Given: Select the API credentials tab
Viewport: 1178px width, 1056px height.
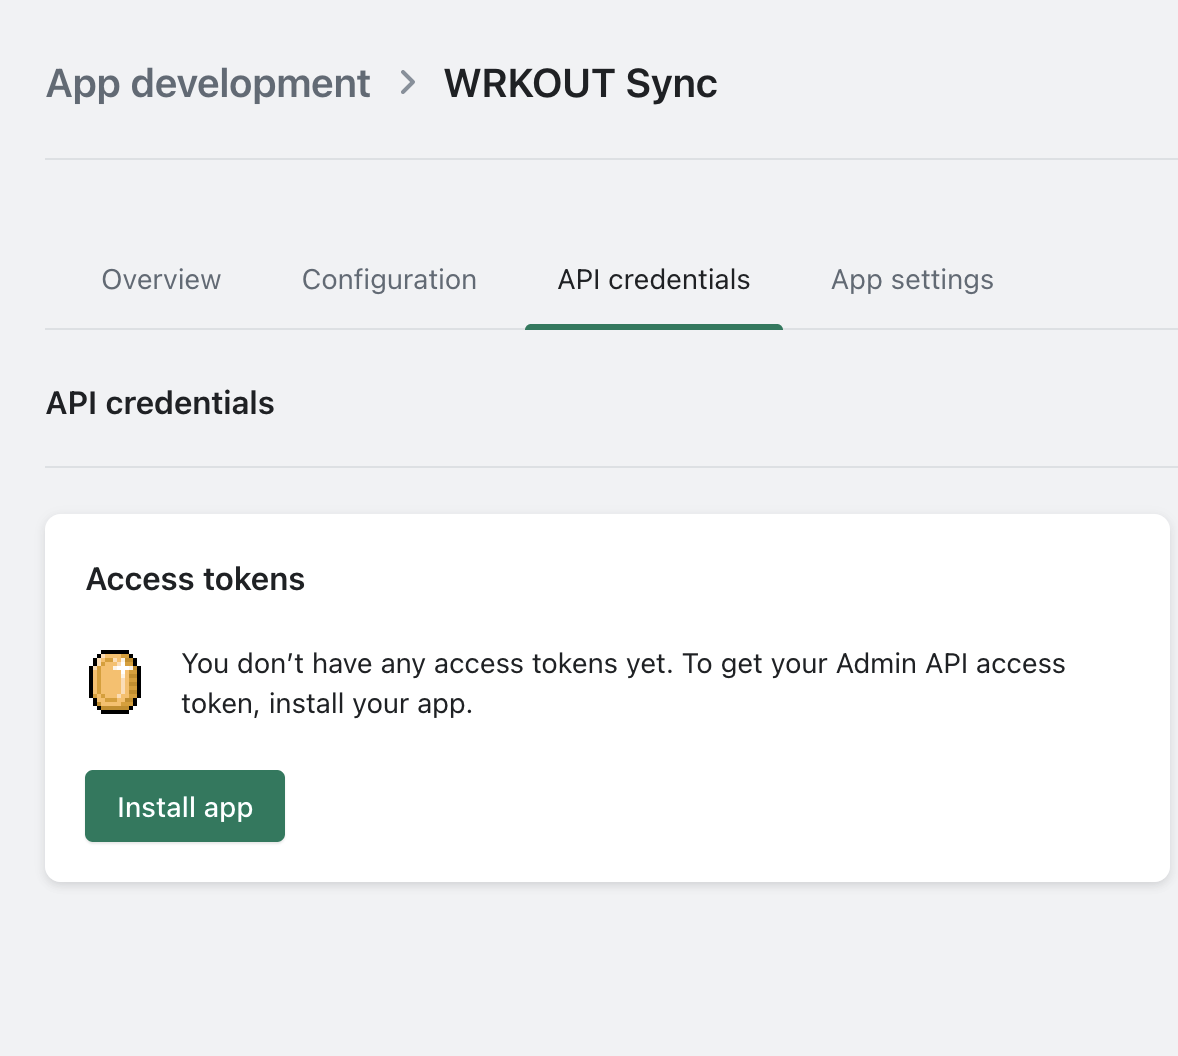Looking at the screenshot, I should click(x=653, y=280).
